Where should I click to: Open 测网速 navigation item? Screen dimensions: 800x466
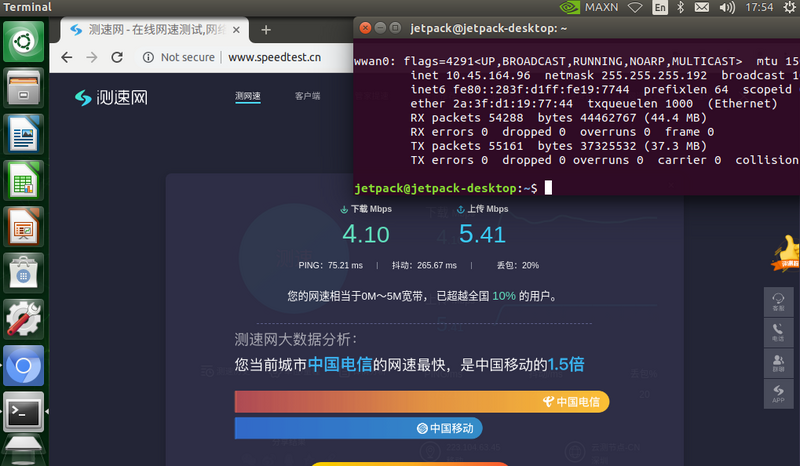(x=248, y=96)
